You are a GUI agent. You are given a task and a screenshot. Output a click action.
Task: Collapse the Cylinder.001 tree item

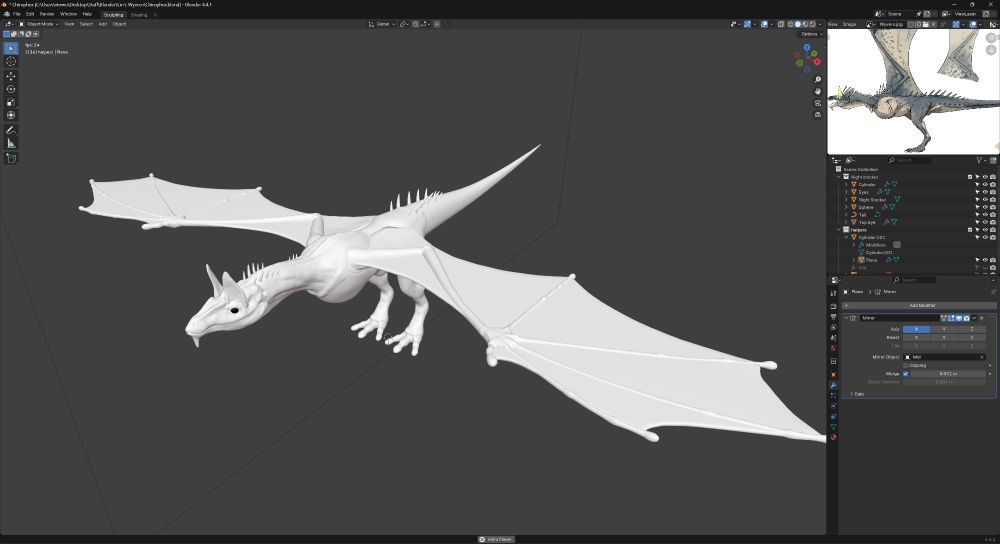[x=846, y=237]
